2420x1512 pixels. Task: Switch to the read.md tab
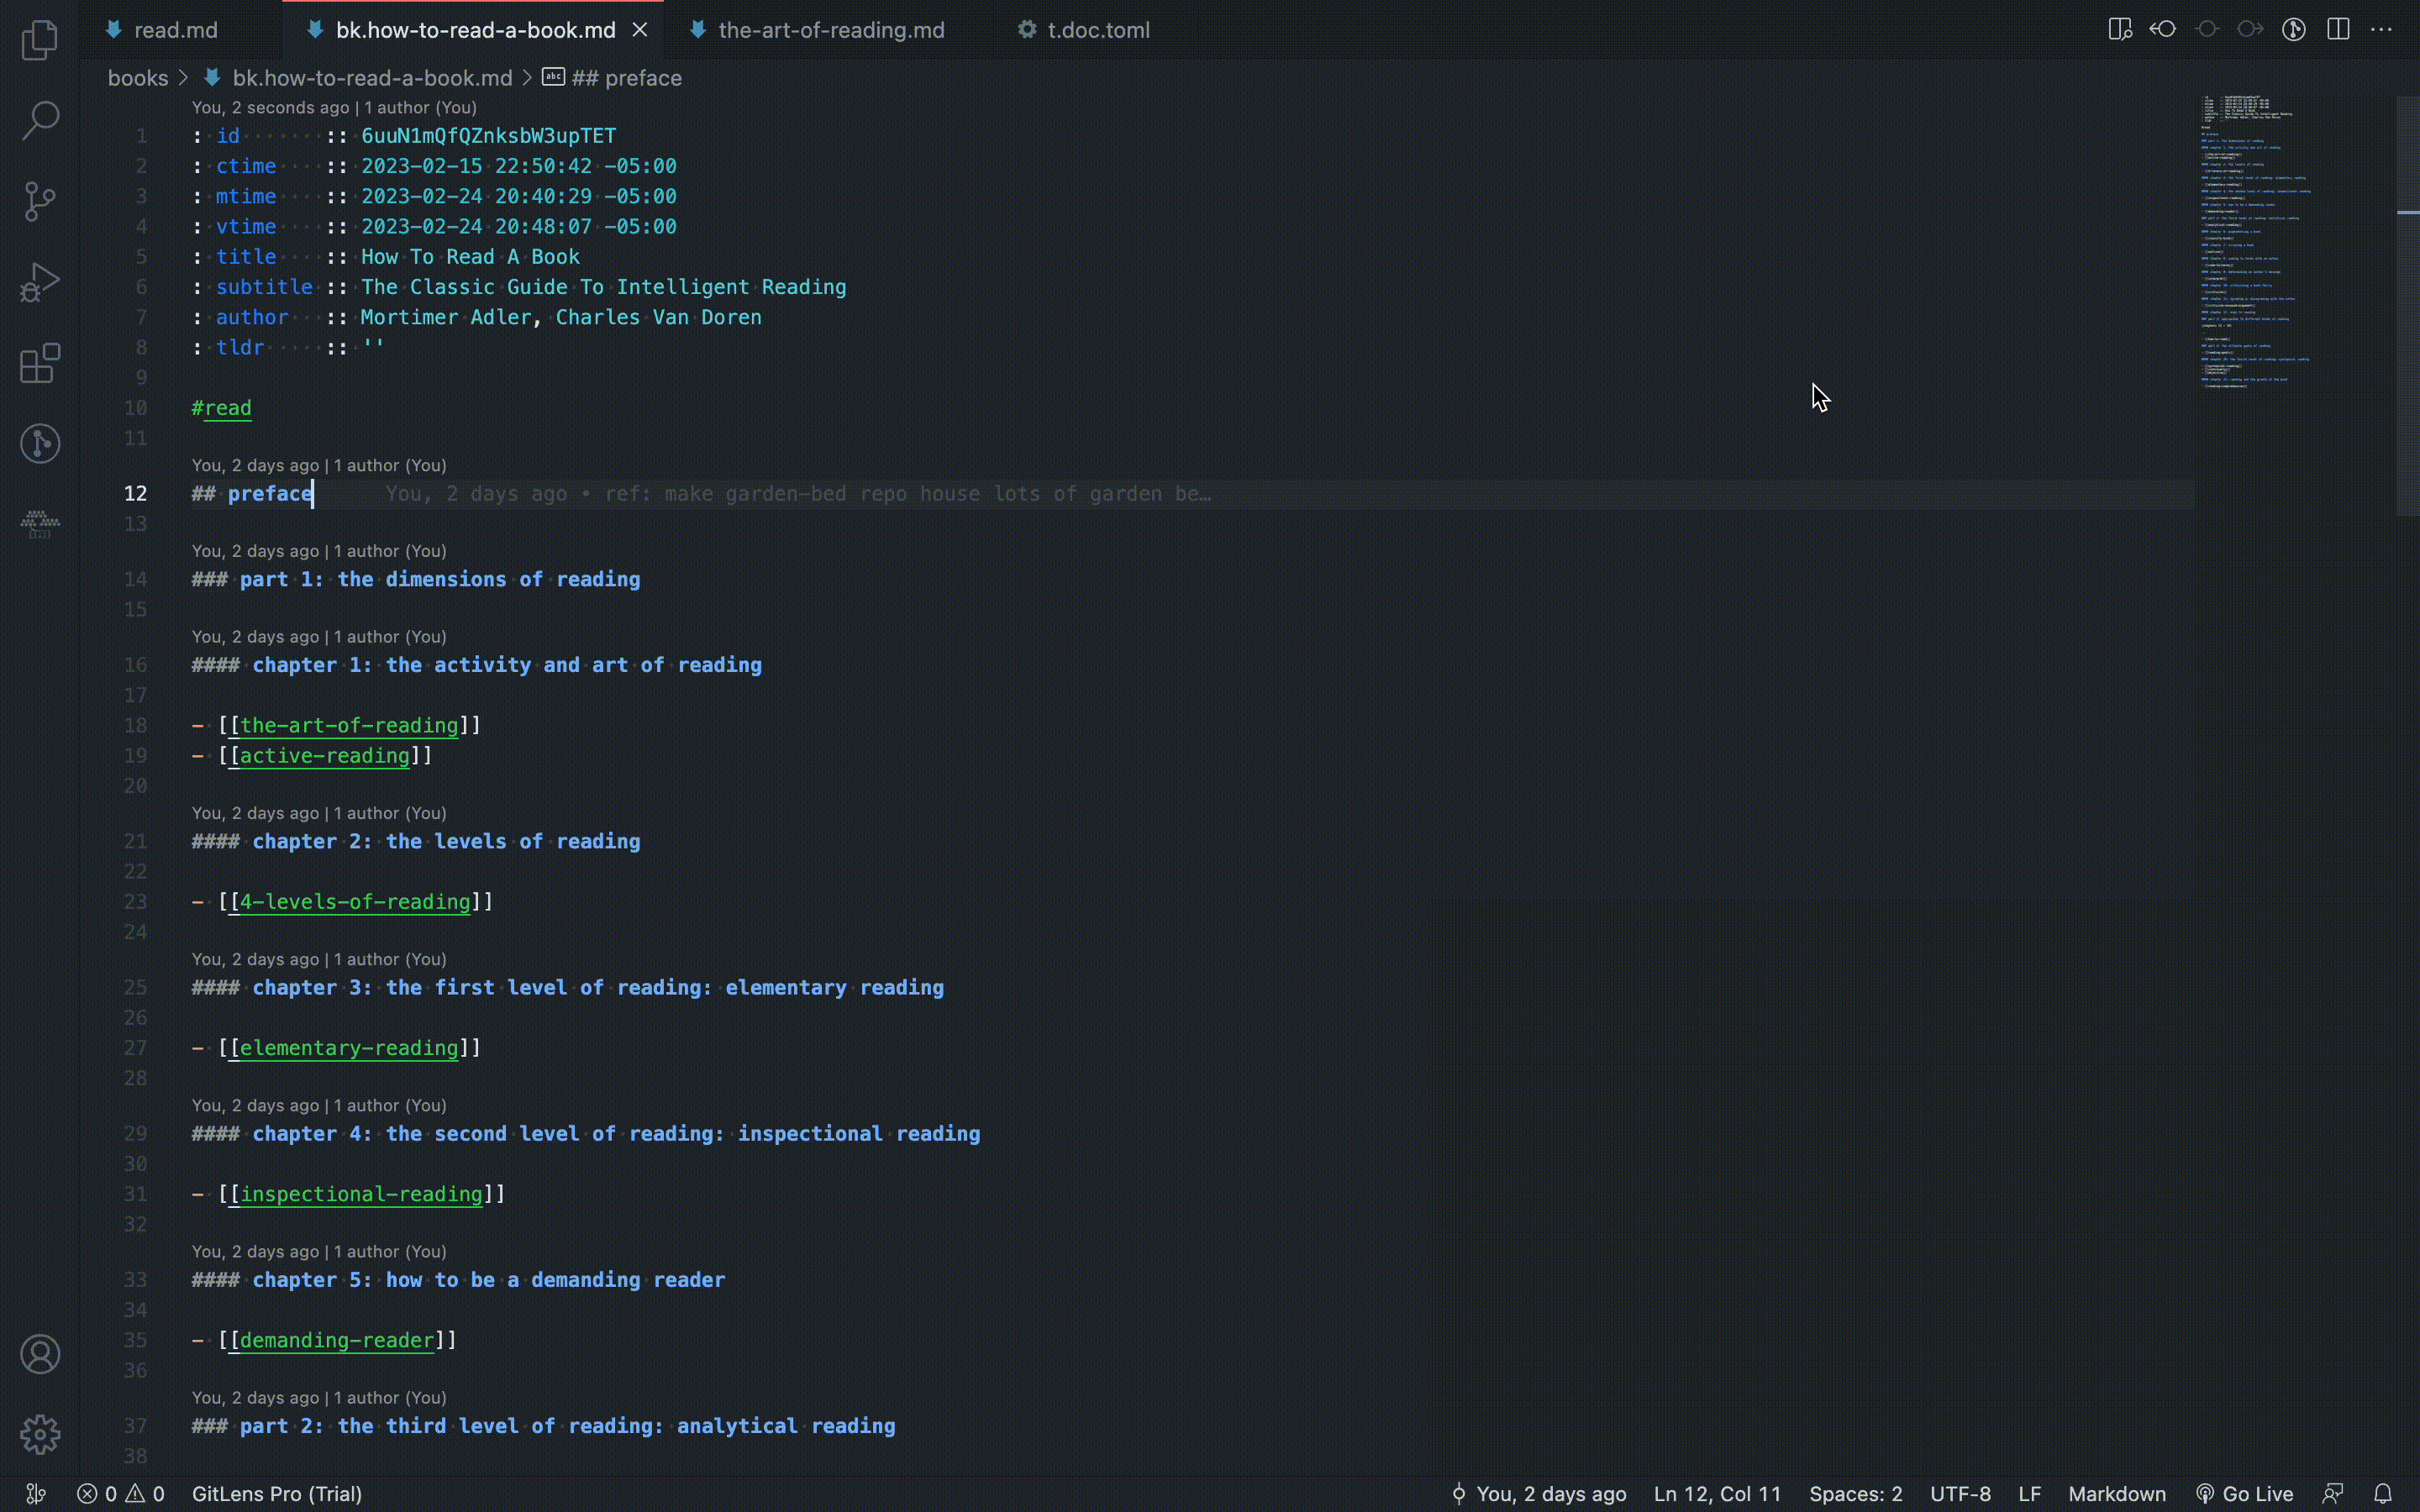coord(176,30)
